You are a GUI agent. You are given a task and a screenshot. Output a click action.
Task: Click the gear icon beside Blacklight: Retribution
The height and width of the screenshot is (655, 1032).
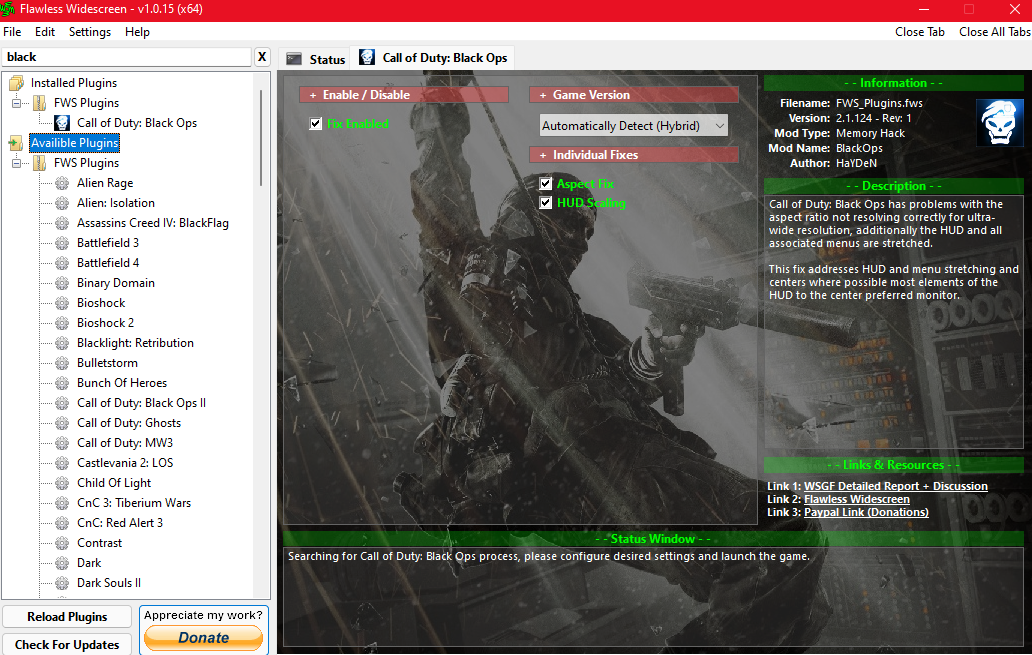(x=63, y=343)
